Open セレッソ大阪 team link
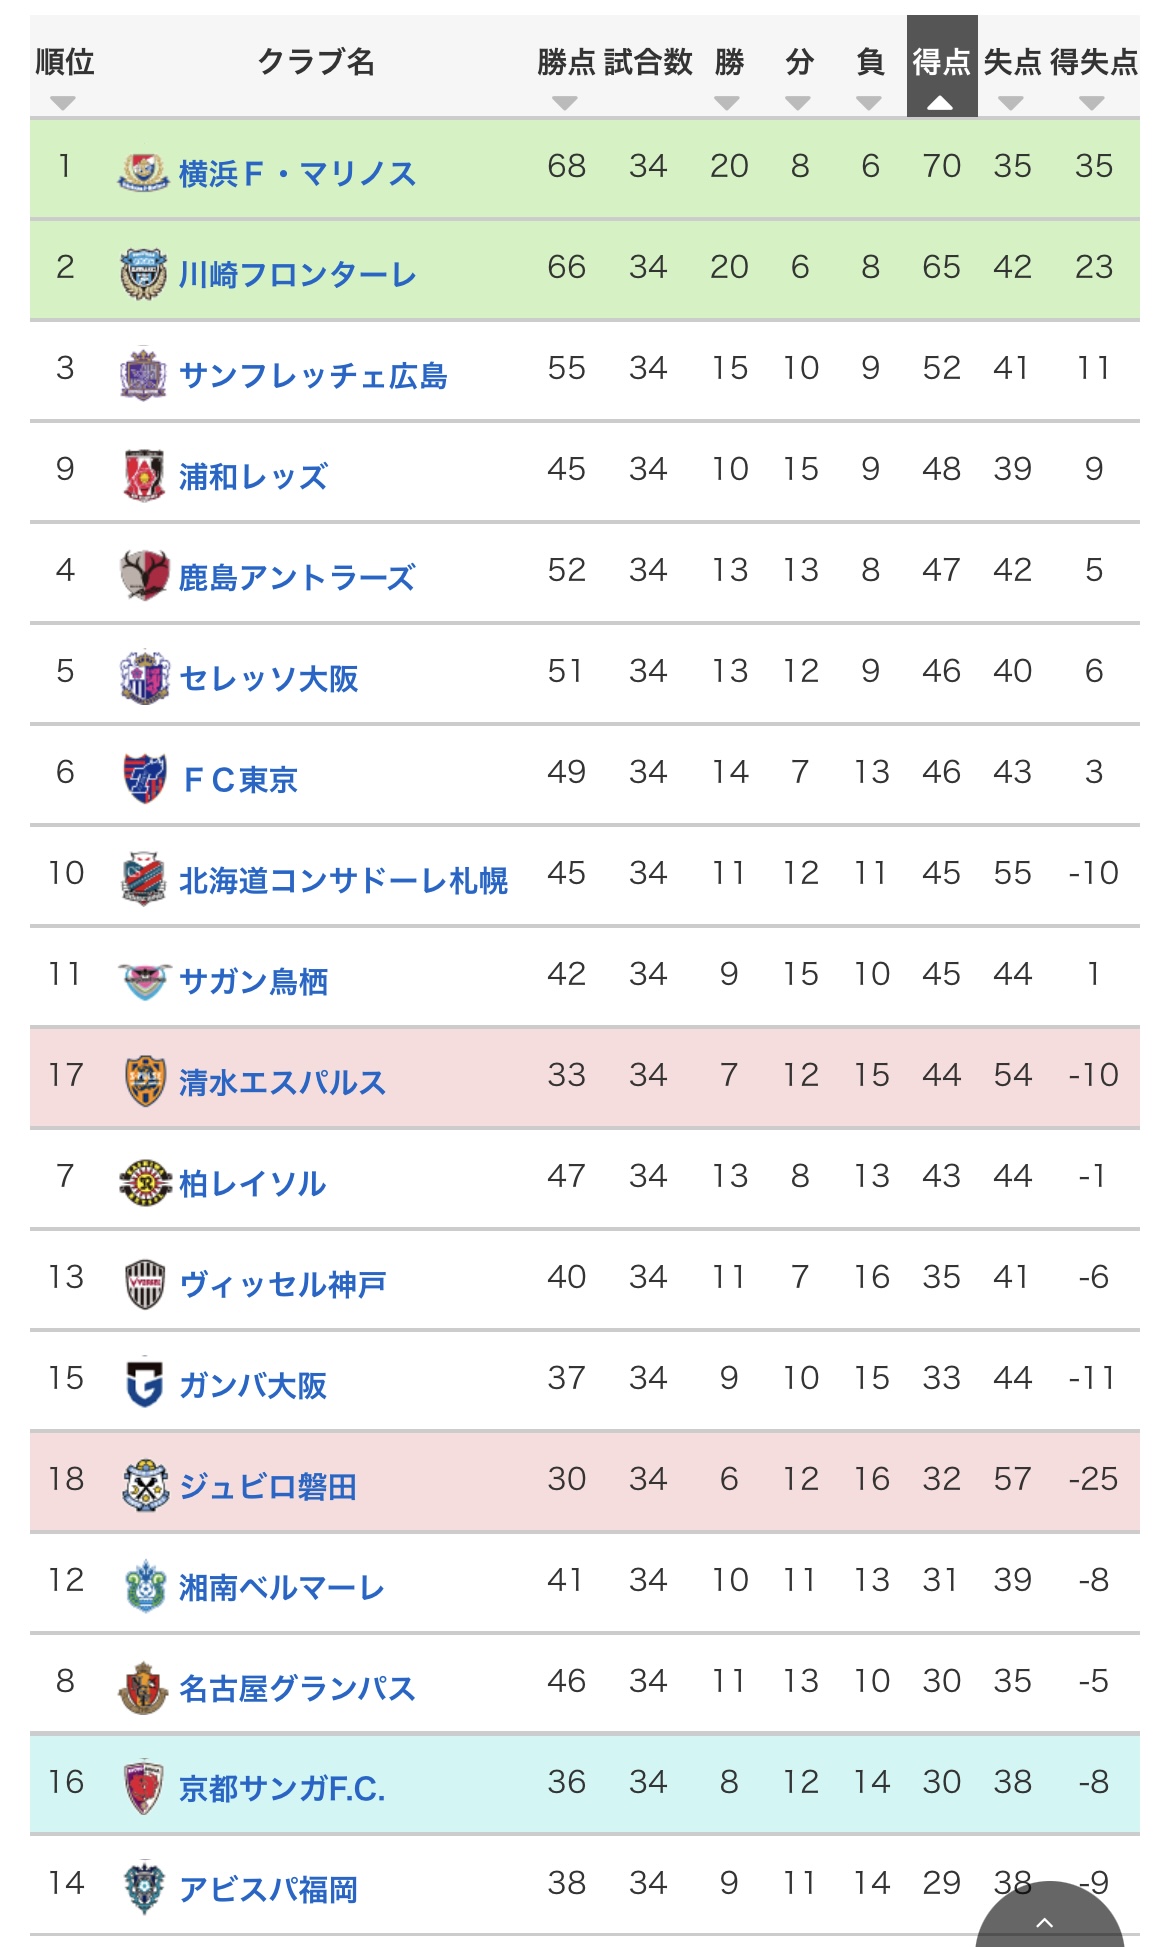 (268, 678)
